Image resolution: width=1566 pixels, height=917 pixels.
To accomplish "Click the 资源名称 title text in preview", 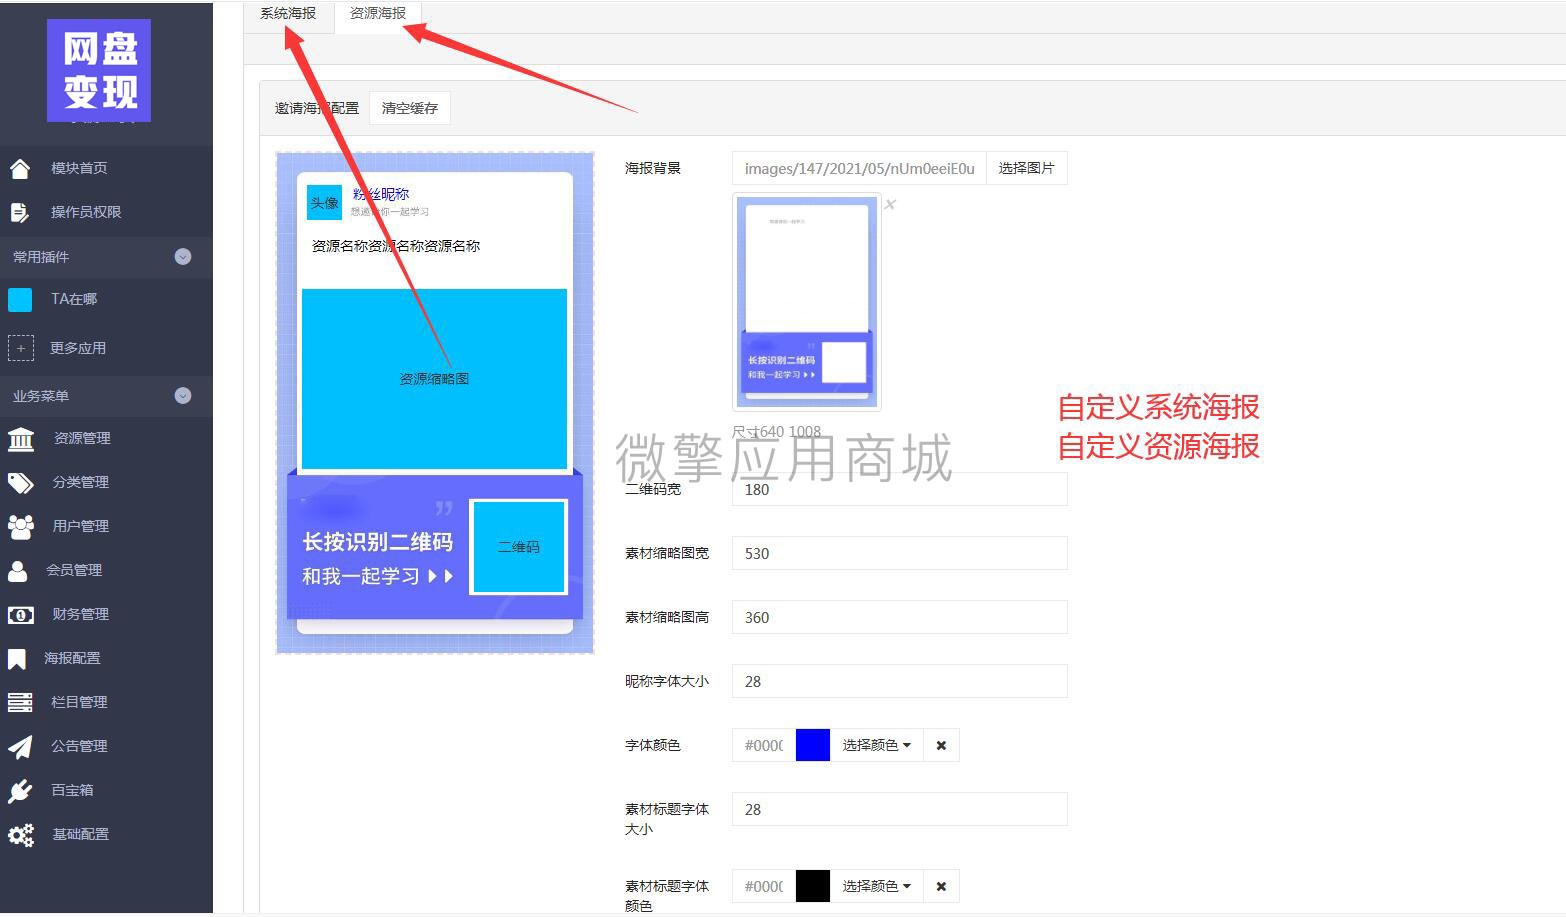I will 396,246.
